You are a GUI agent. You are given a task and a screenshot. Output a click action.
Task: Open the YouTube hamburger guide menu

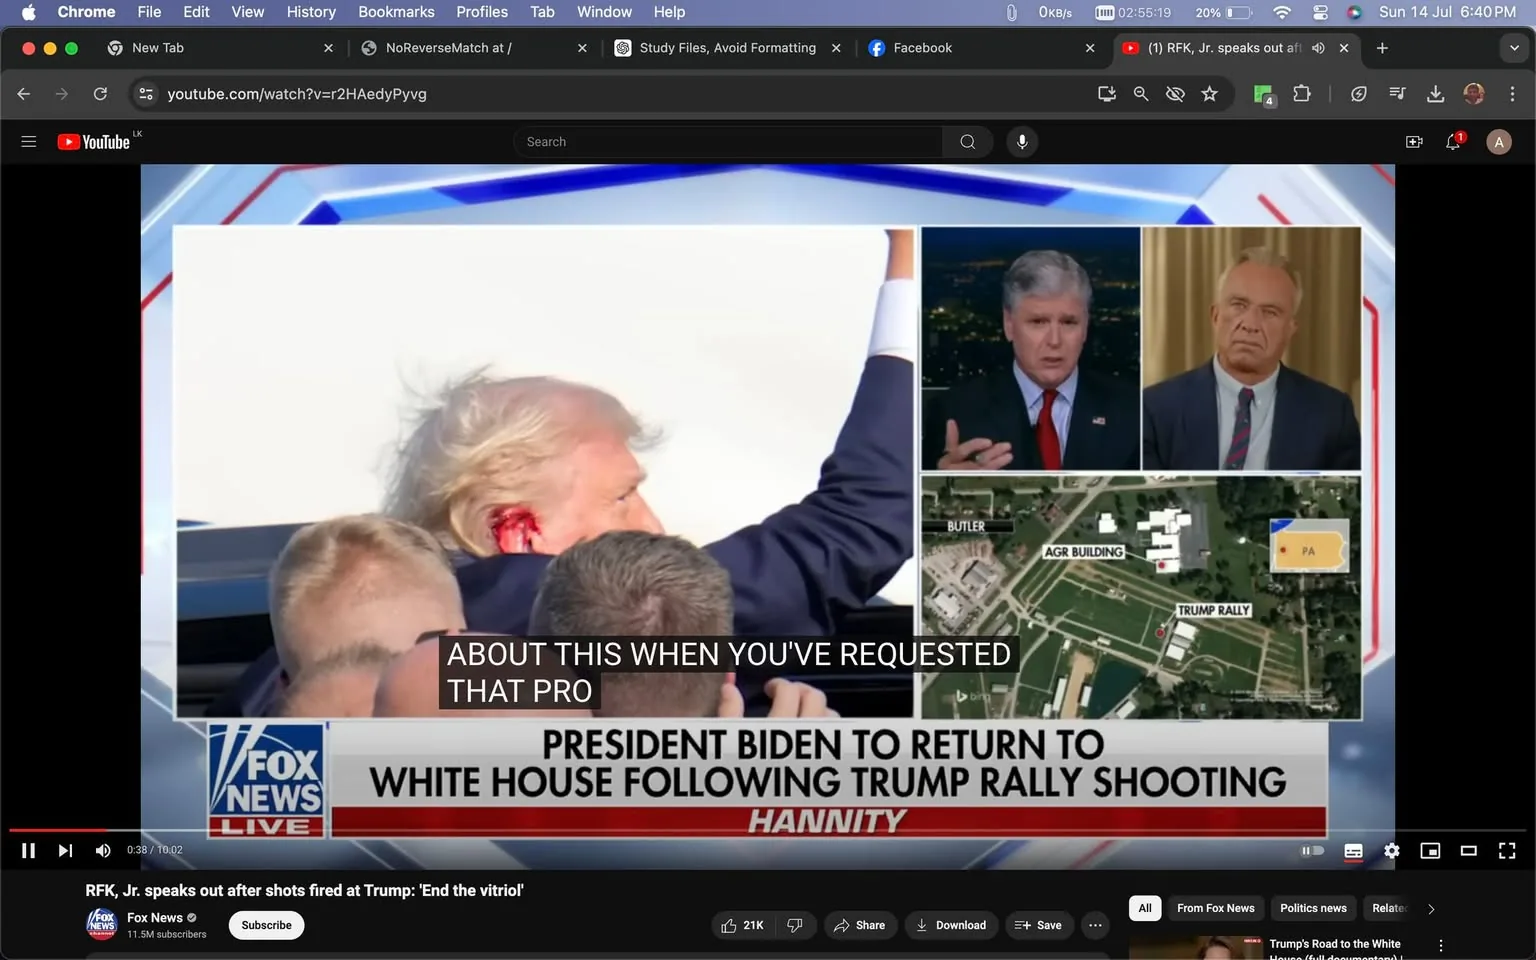28,141
